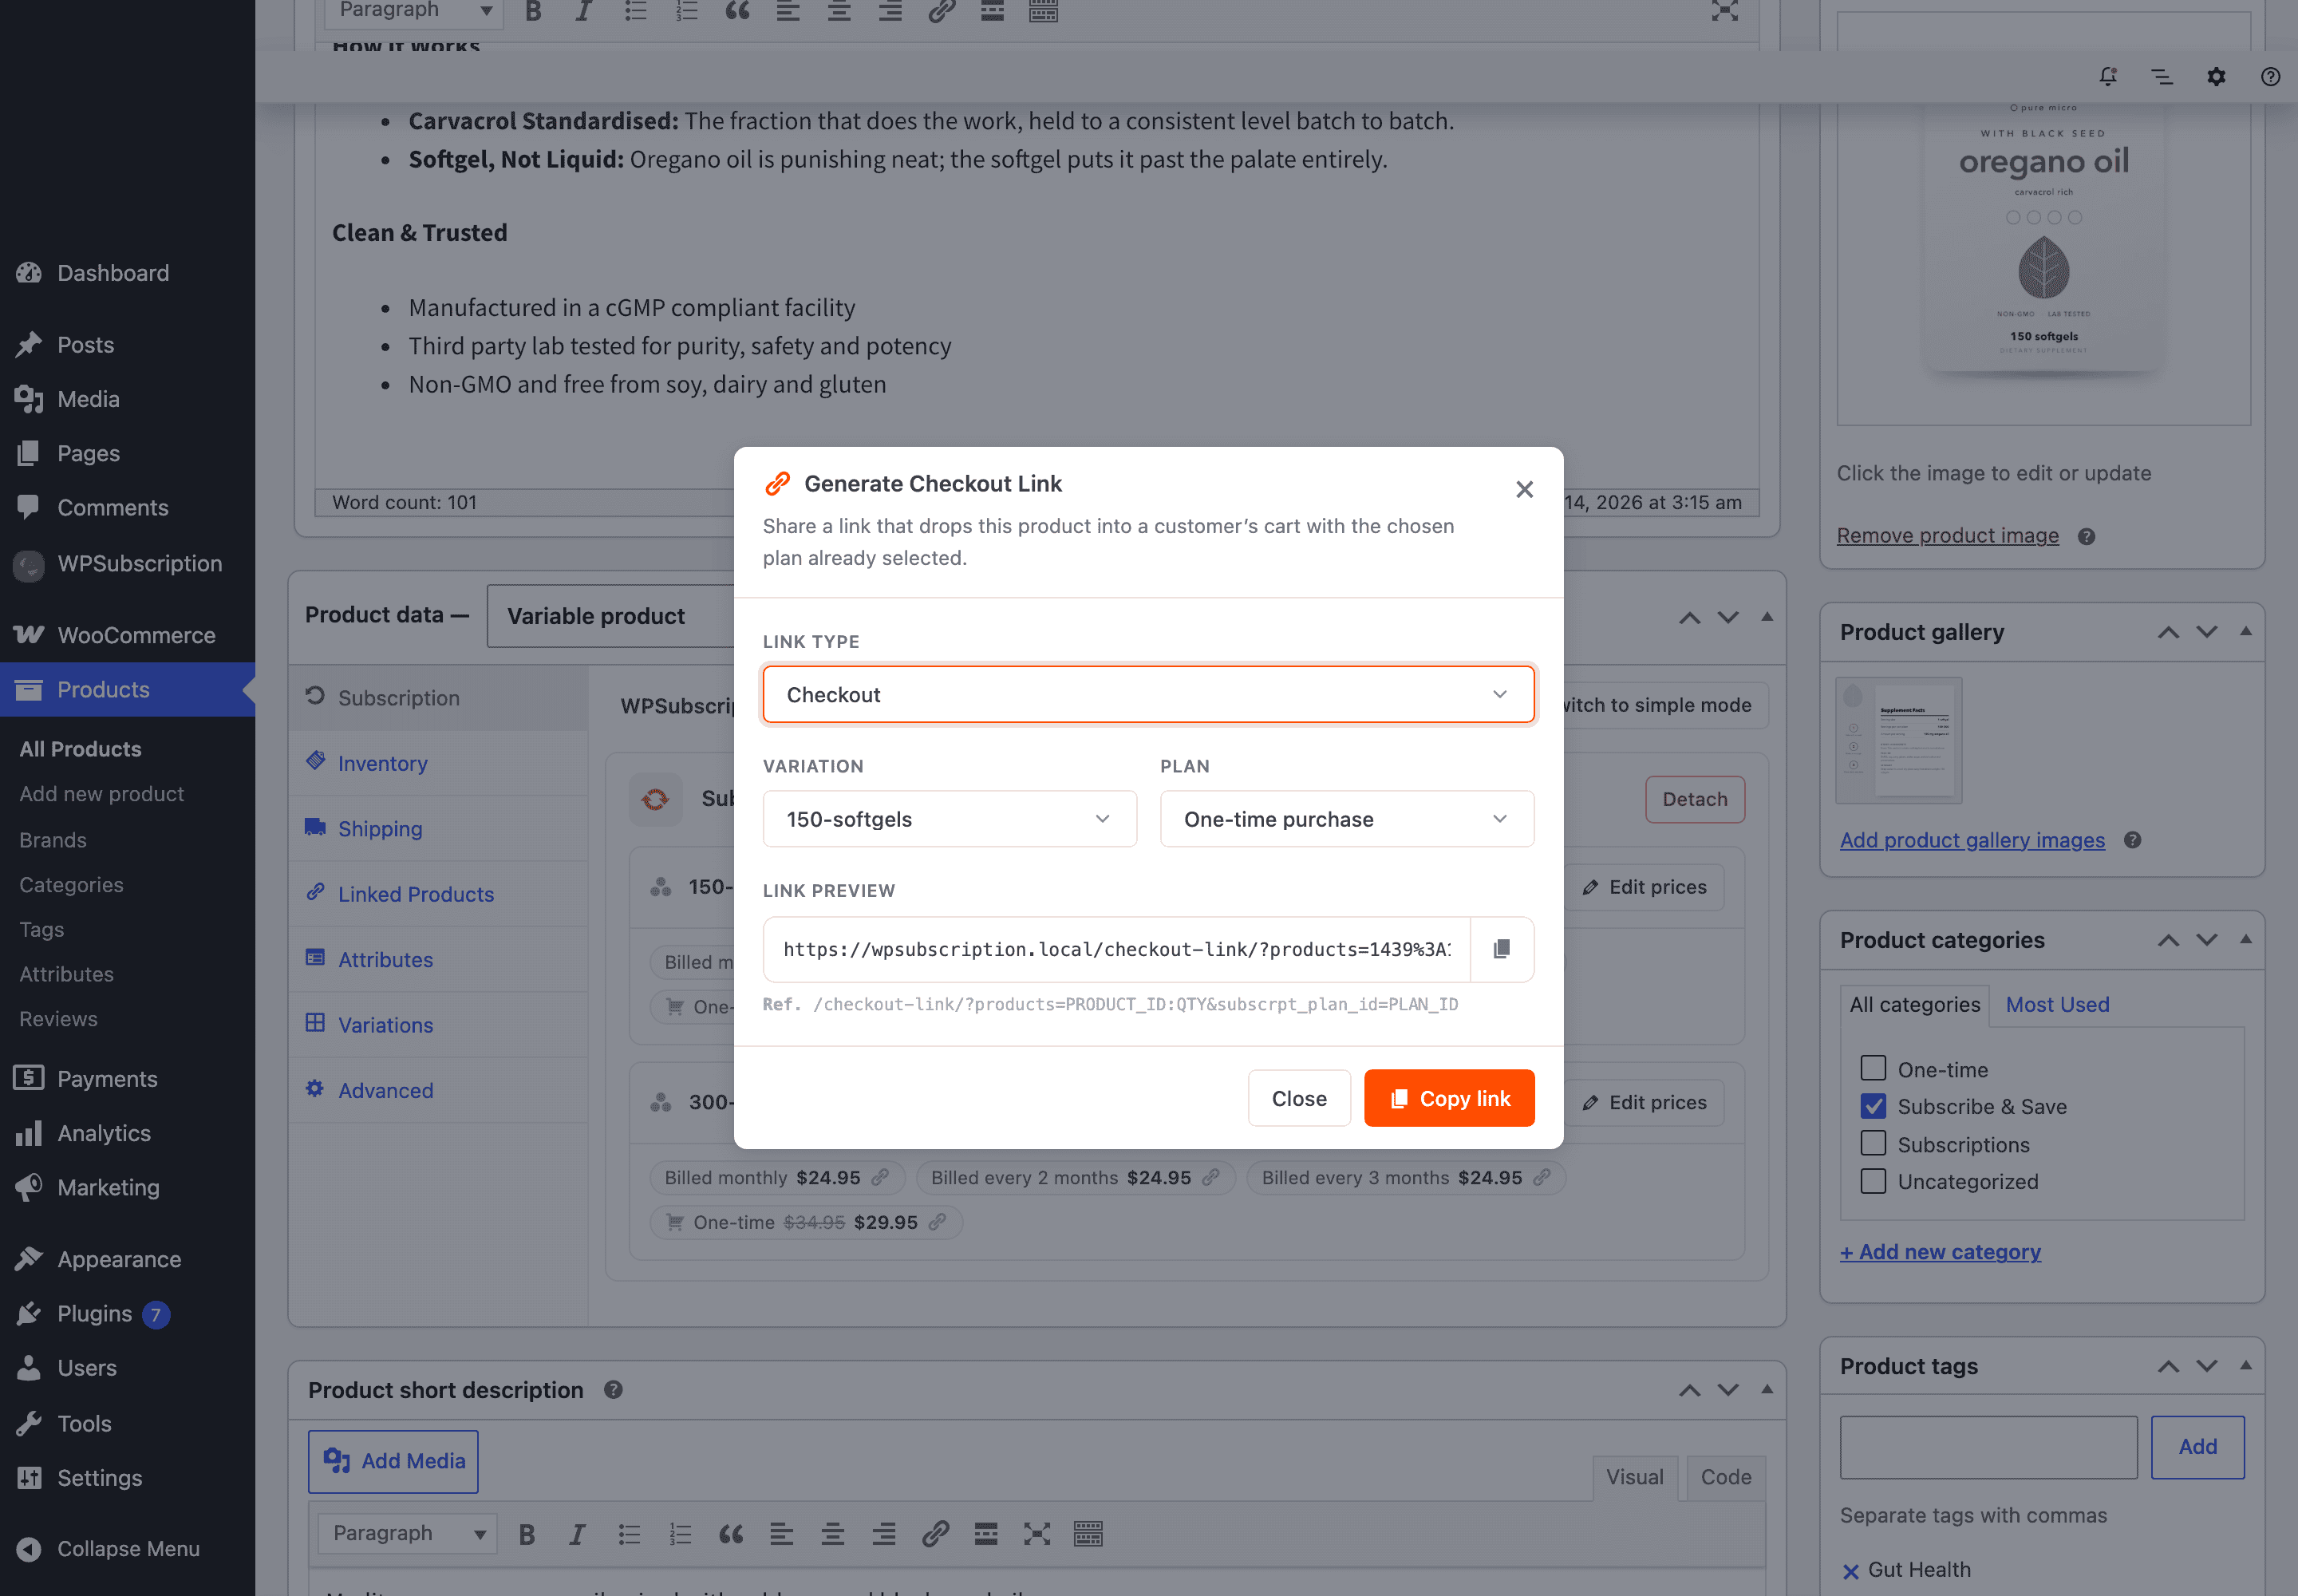Uncheck the Subscribe & Save category
This screenshot has height=1596, width=2298.
1873,1106
